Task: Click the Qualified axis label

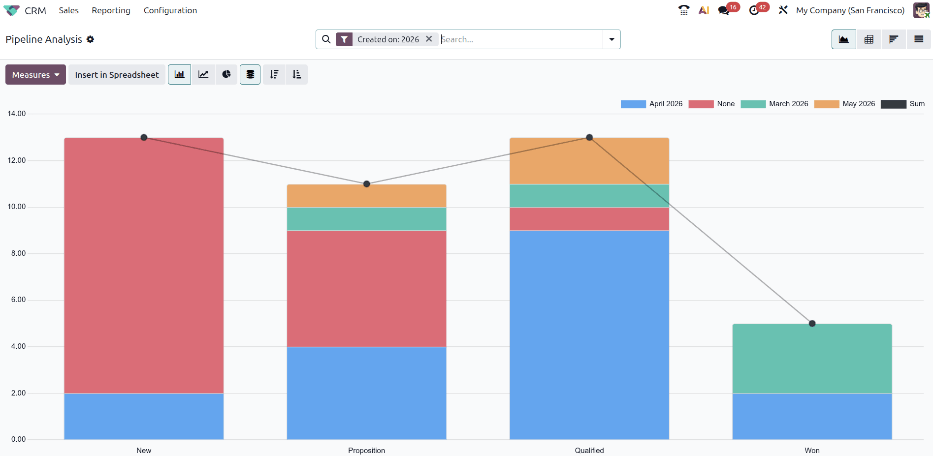Action: click(589, 450)
